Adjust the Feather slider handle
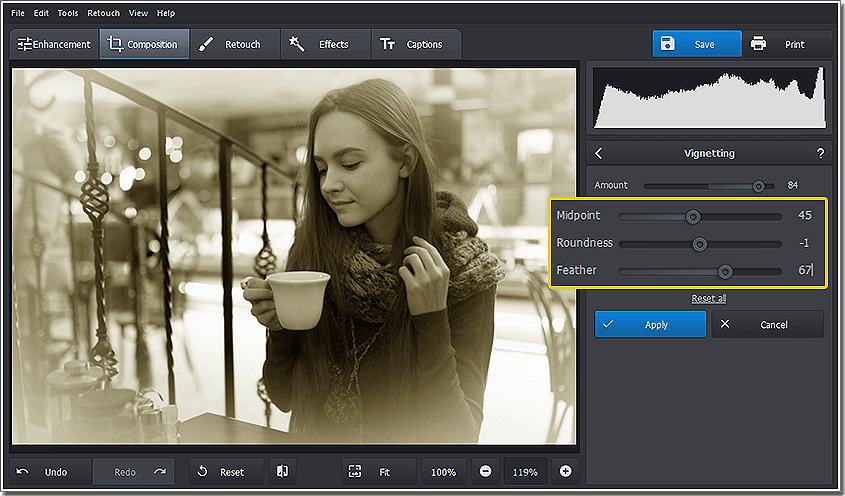 725,272
